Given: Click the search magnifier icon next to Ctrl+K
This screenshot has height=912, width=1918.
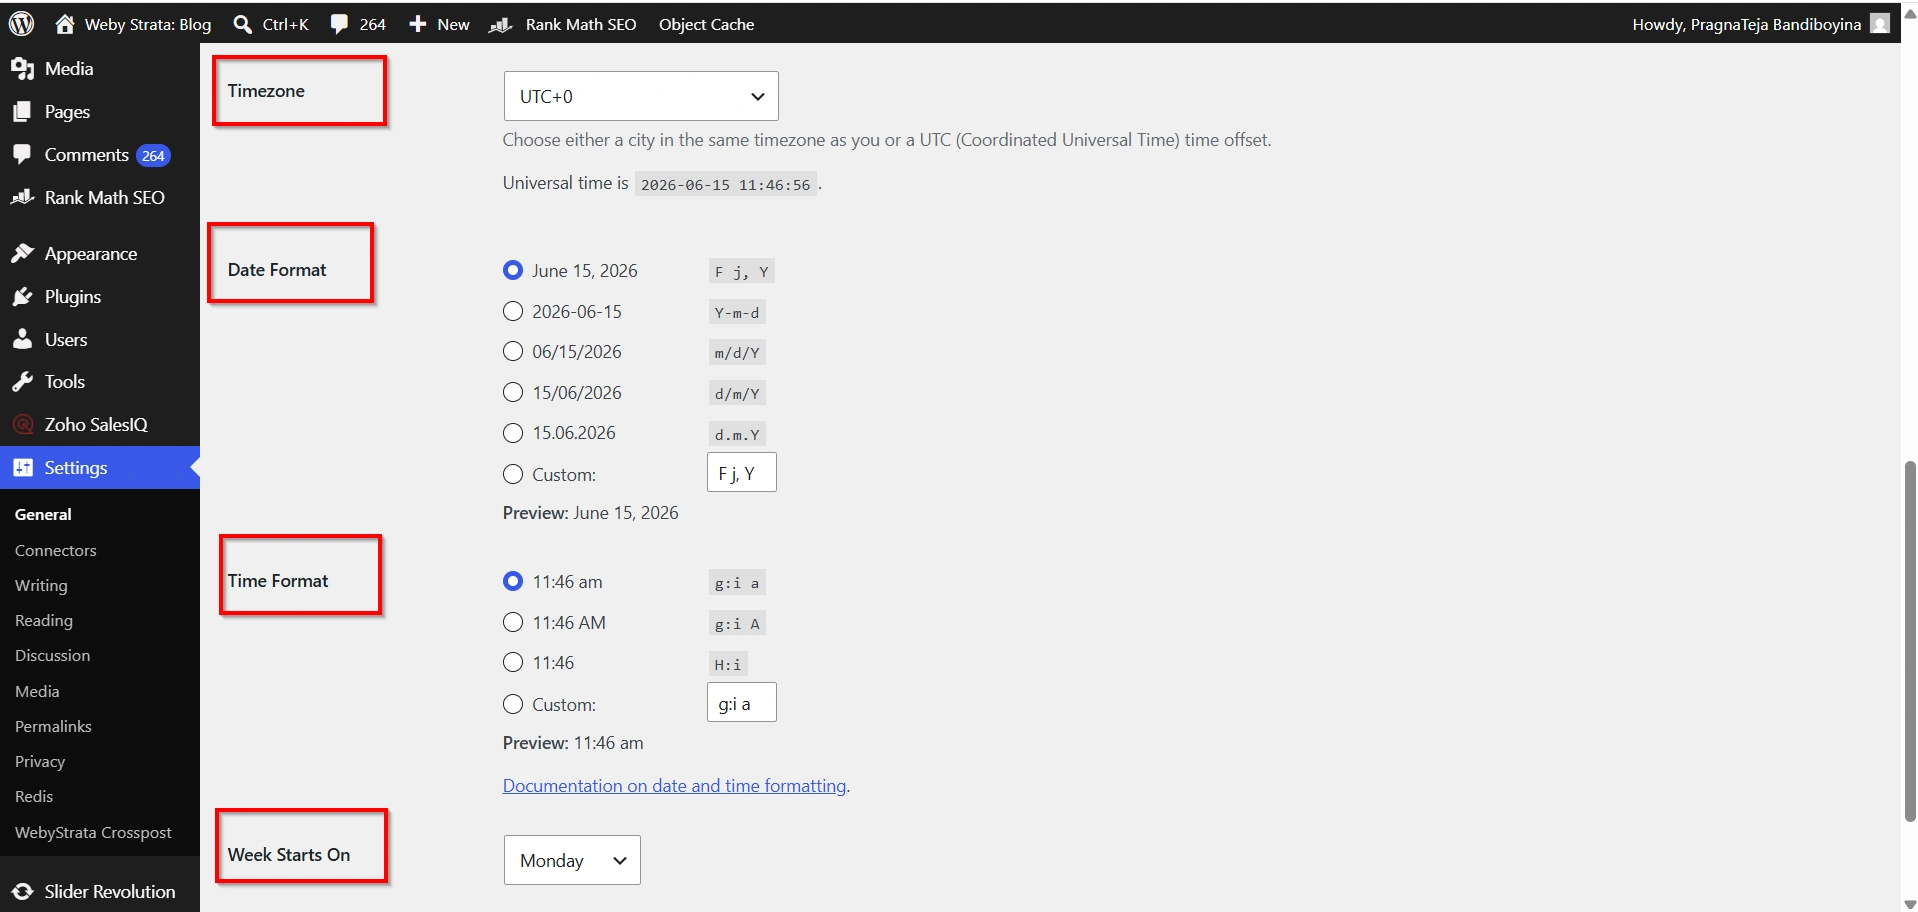Looking at the screenshot, I should 242,24.
